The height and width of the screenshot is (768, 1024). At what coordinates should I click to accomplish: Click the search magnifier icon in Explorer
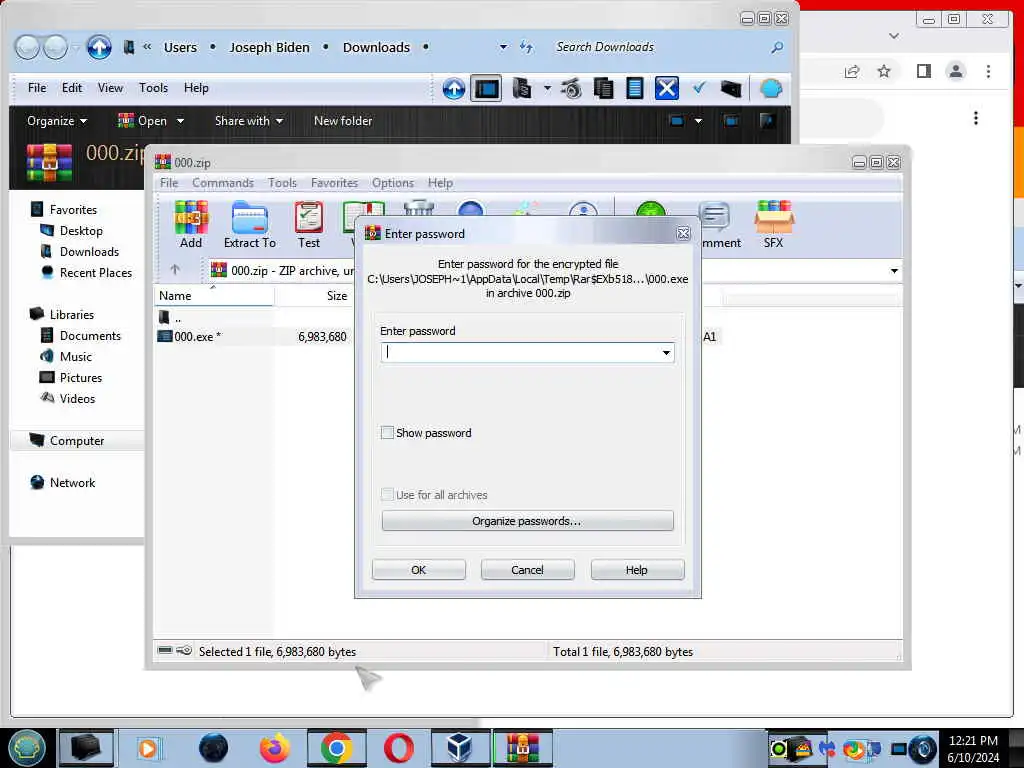pos(776,47)
